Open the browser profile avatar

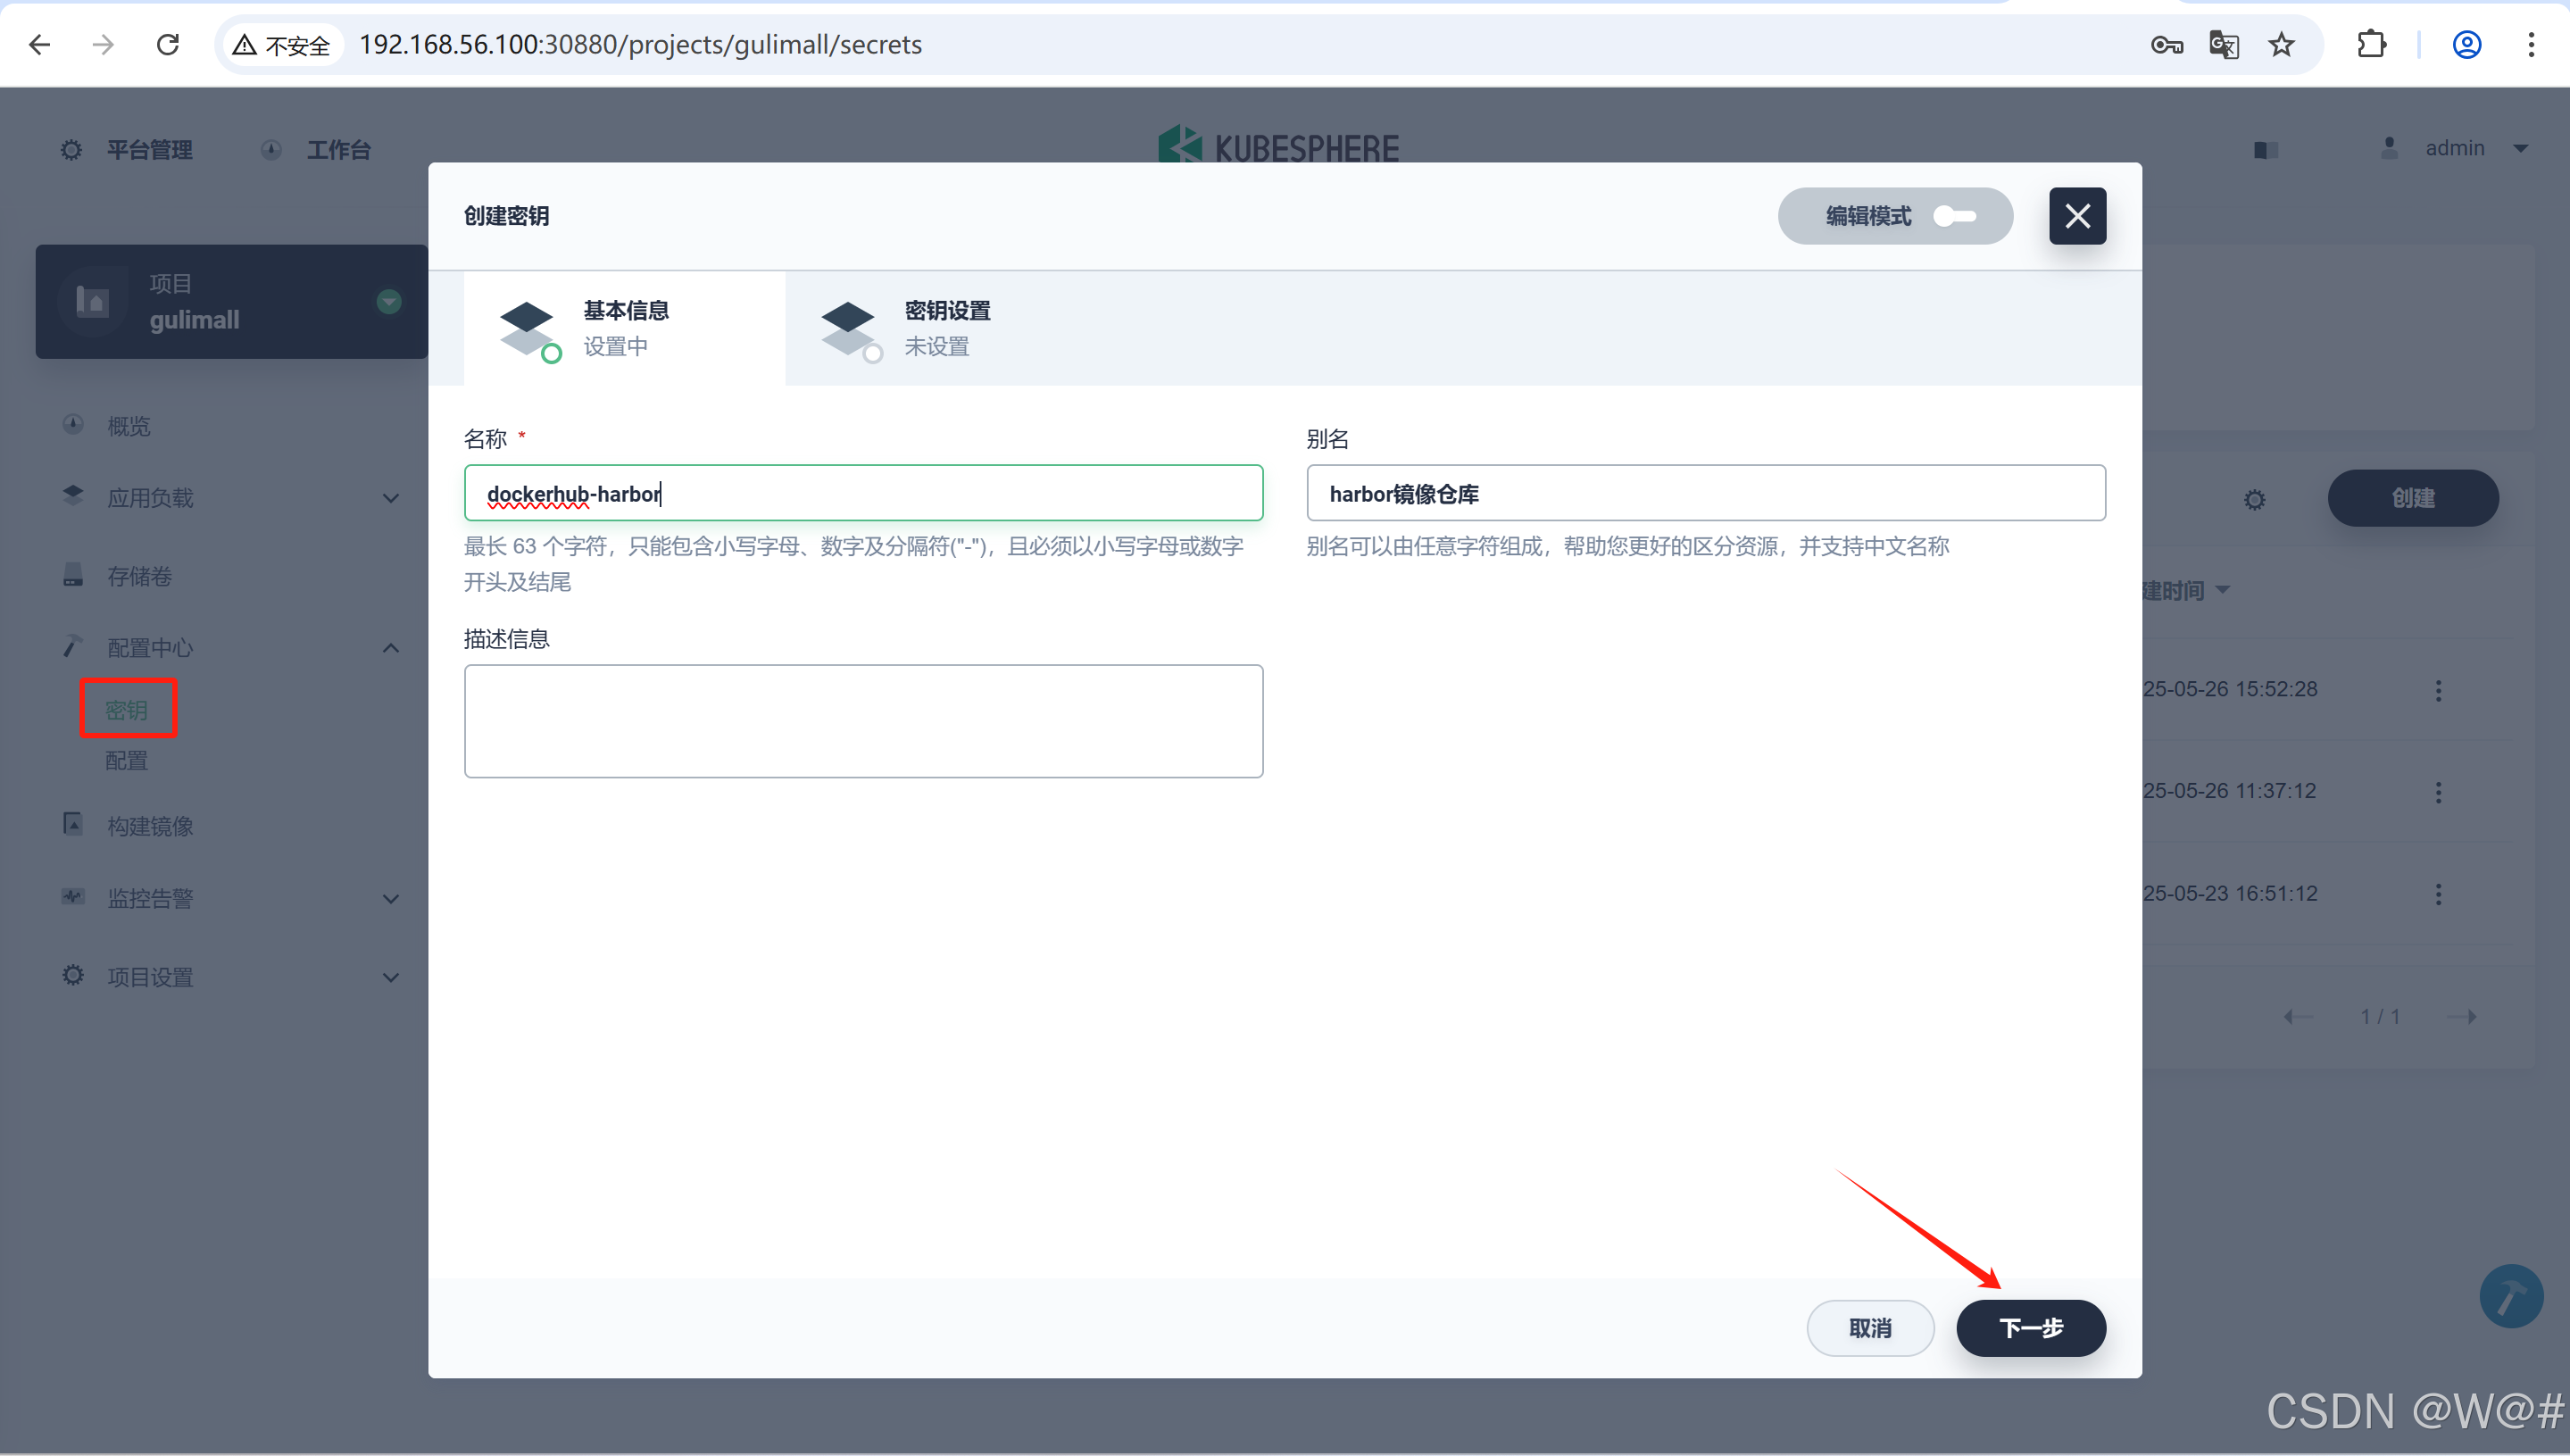[2467, 45]
